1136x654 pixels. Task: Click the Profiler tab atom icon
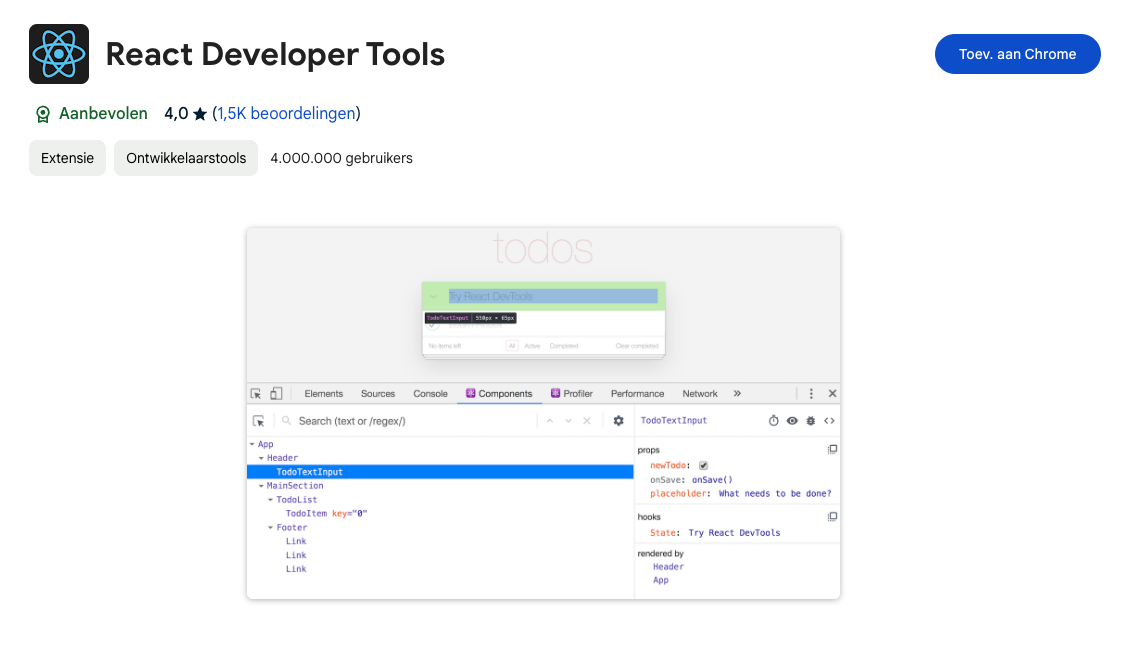(556, 393)
